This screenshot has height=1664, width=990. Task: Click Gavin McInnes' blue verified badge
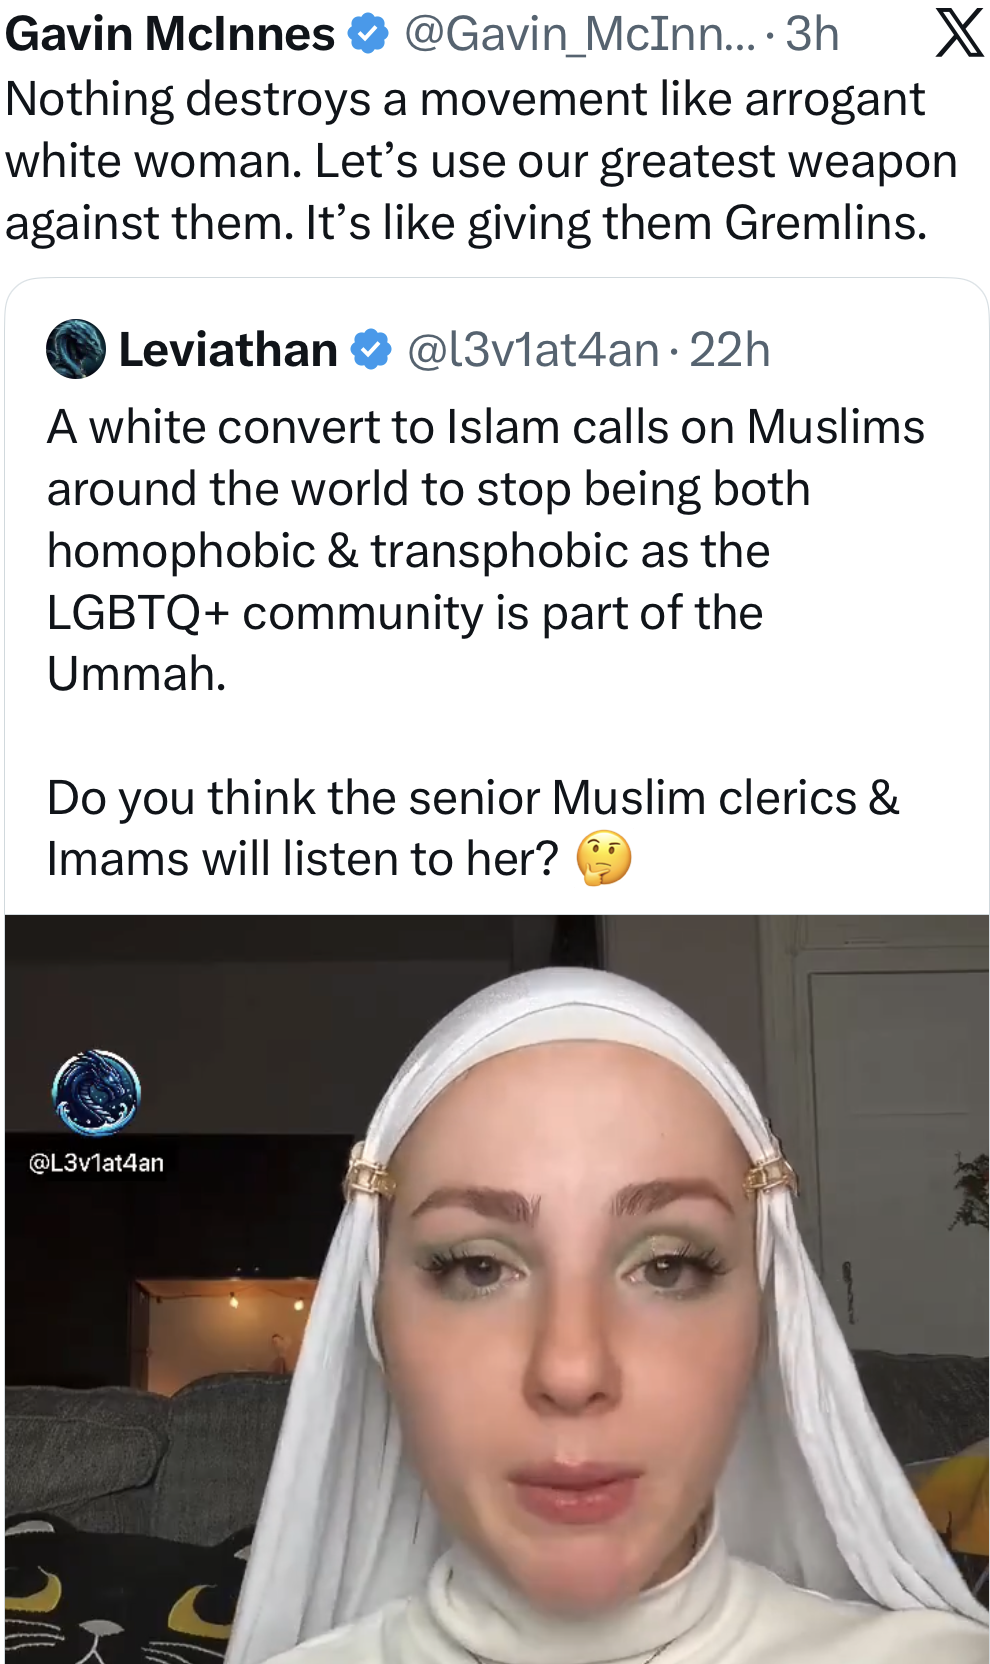pyautogui.click(x=368, y=34)
